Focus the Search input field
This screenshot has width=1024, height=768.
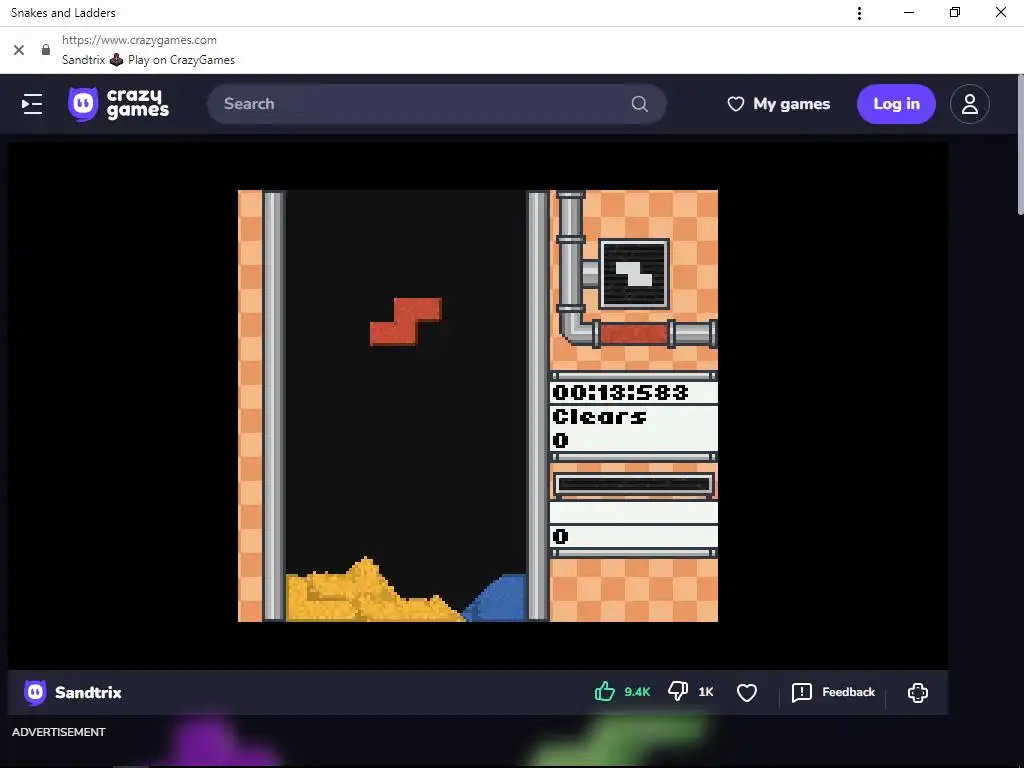click(436, 104)
